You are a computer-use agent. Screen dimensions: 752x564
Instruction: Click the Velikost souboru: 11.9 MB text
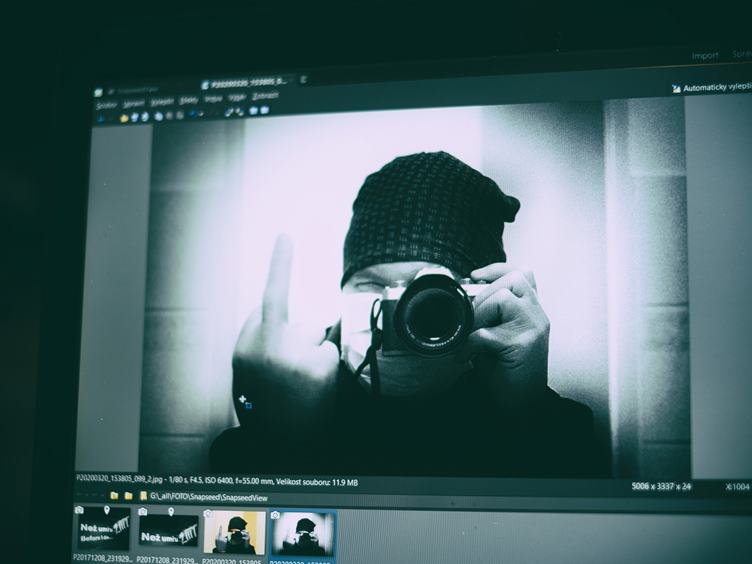pyautogui.click(x=317, y=482)
